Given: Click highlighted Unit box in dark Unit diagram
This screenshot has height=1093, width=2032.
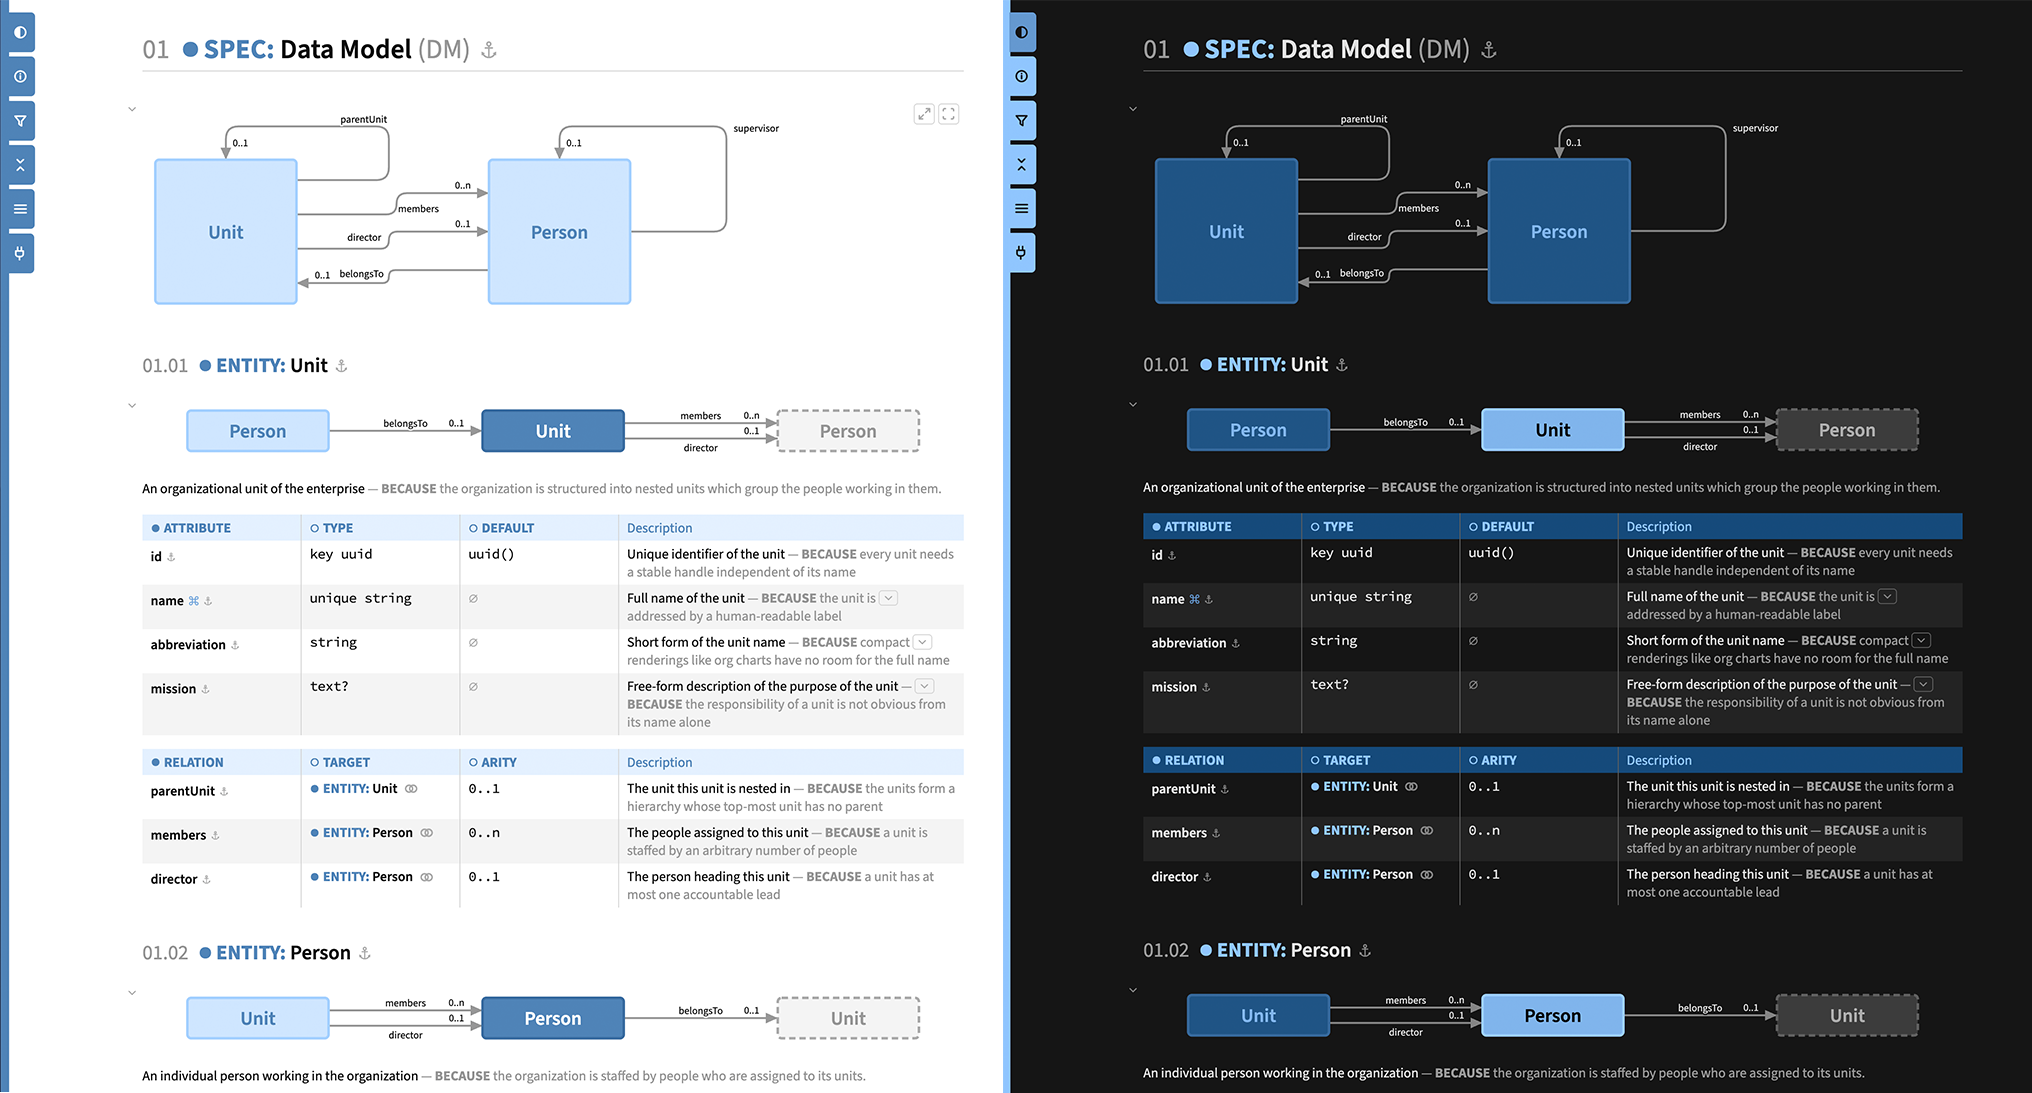Looking at the screenshot, I should coord(1553,430).
